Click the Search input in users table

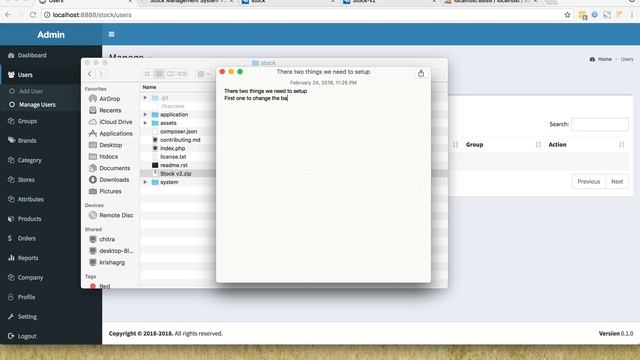click(600, 124)
